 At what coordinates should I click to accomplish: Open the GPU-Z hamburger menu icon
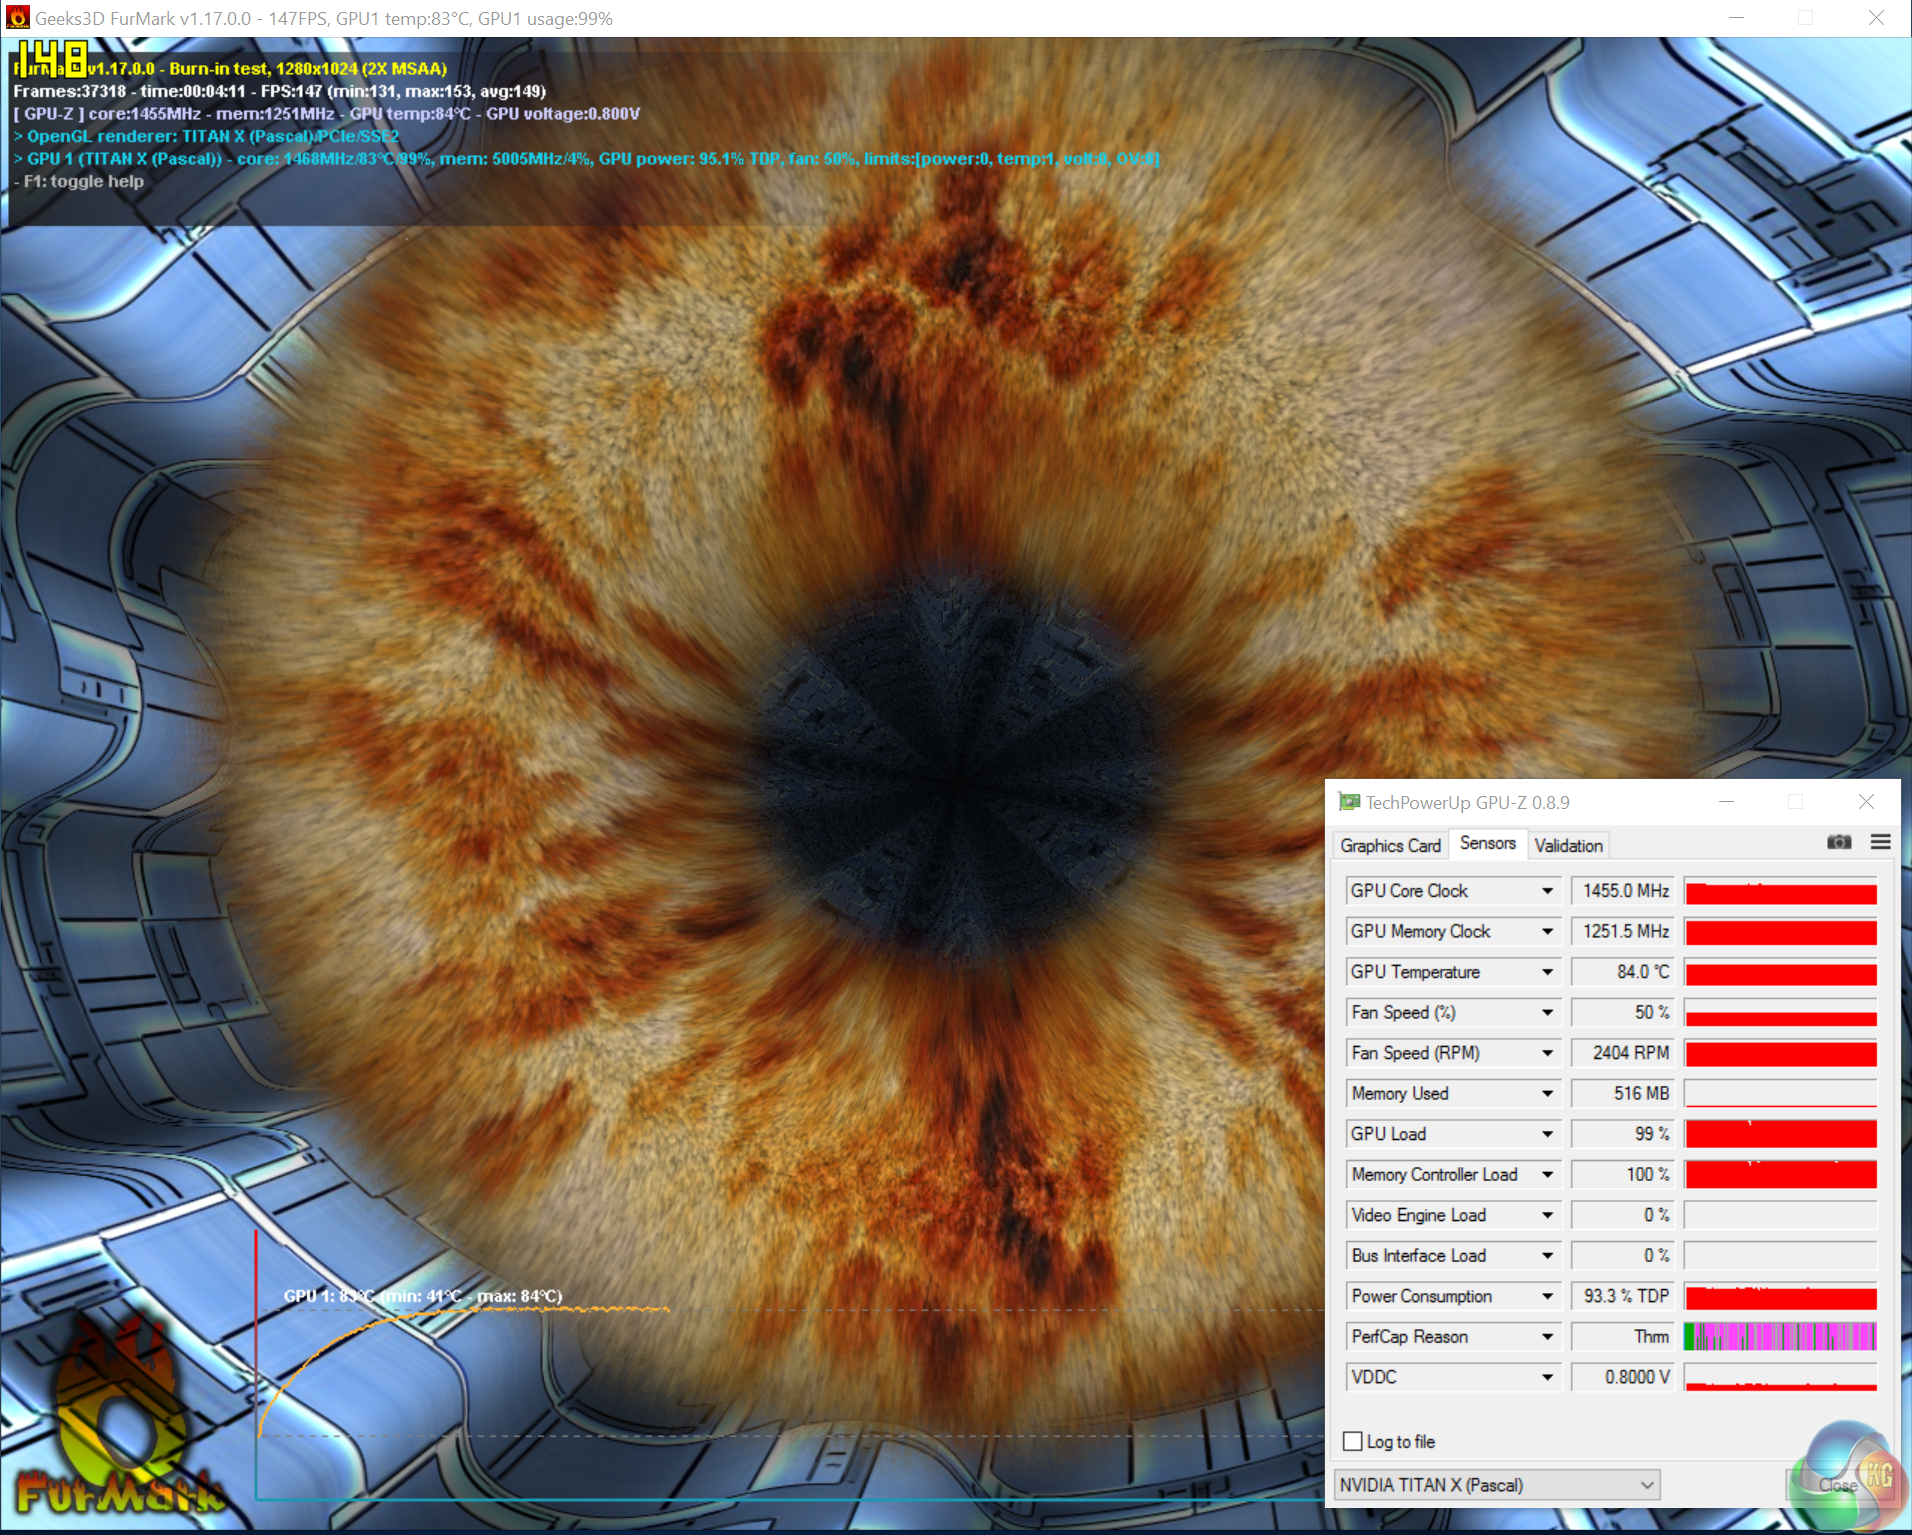point(1880,842)
